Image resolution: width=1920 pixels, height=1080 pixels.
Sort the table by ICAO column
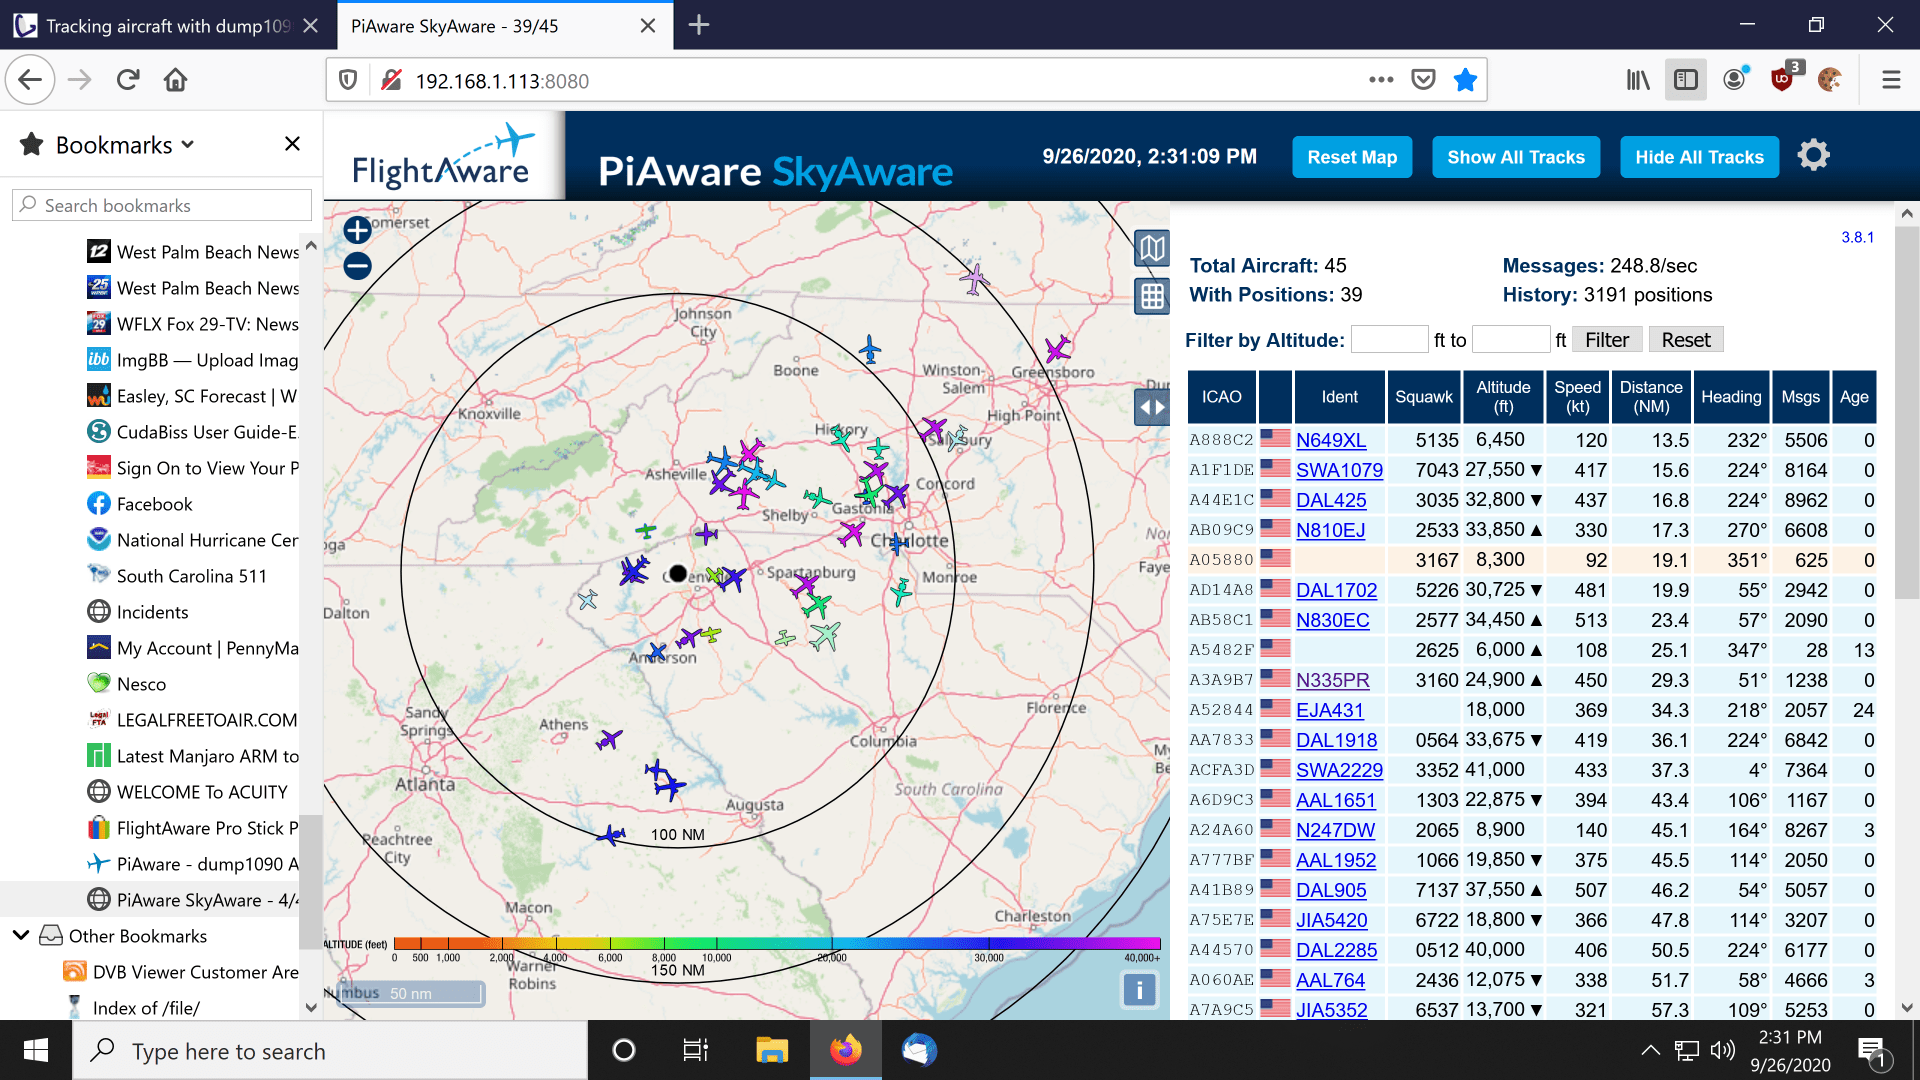1221,397
